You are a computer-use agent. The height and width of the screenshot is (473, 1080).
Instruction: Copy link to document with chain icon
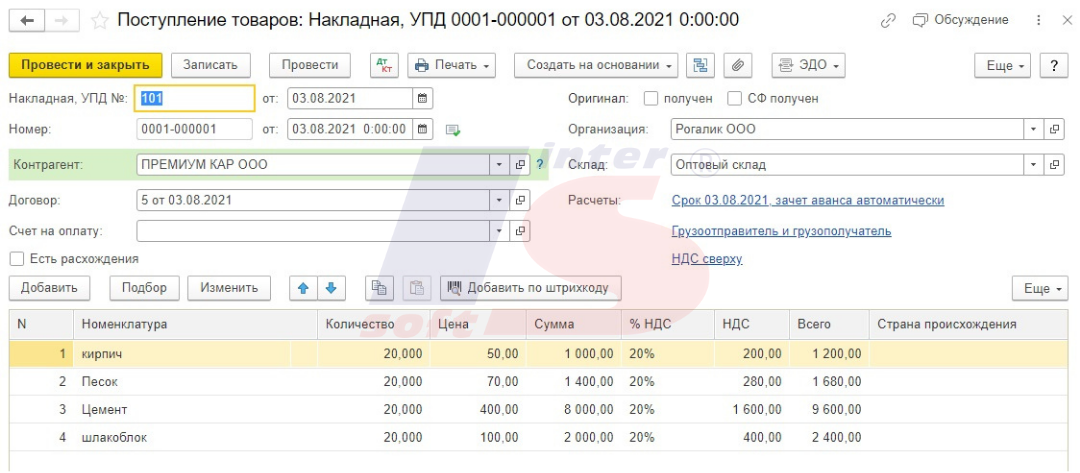tap(888, 21)
